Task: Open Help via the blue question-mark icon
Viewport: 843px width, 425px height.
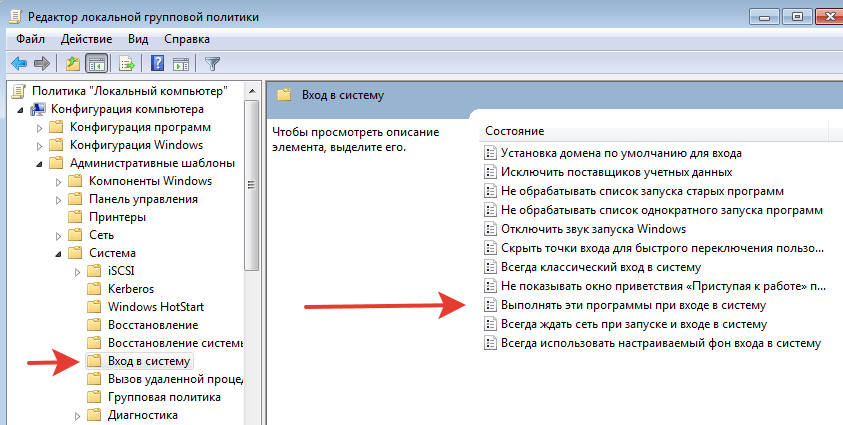Action: point(157,64)
